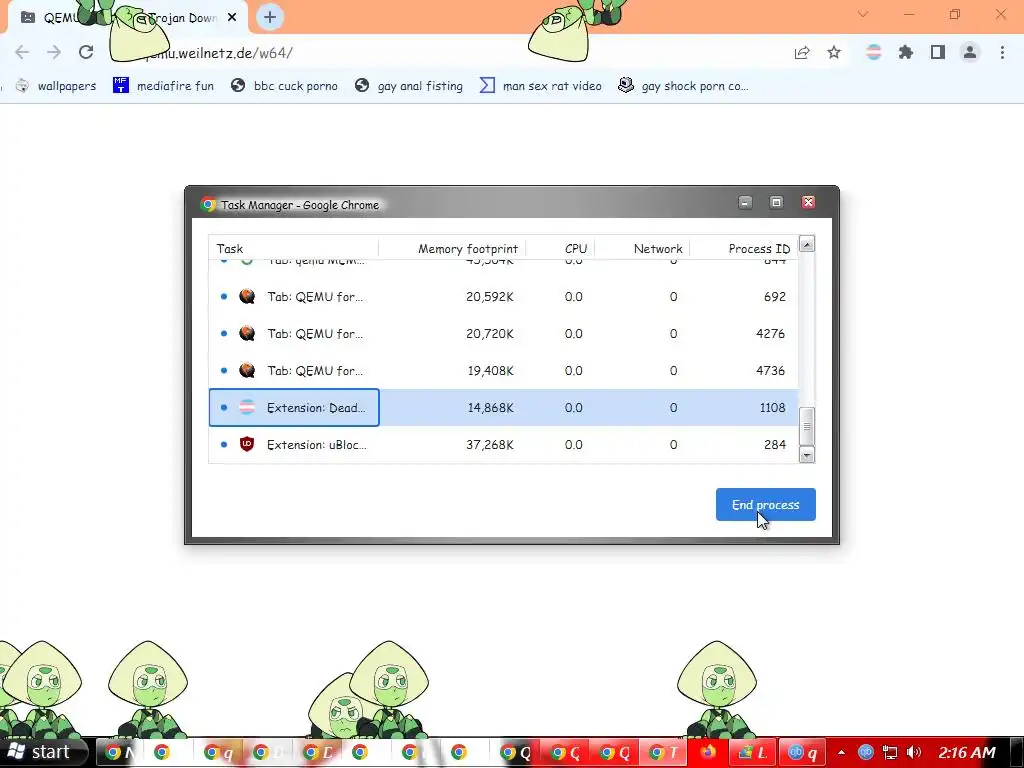This screenshot has width=1024, height=768.
Task: Click memory value 37,268K
Action: pyautogui.click(x=490, y=445)
